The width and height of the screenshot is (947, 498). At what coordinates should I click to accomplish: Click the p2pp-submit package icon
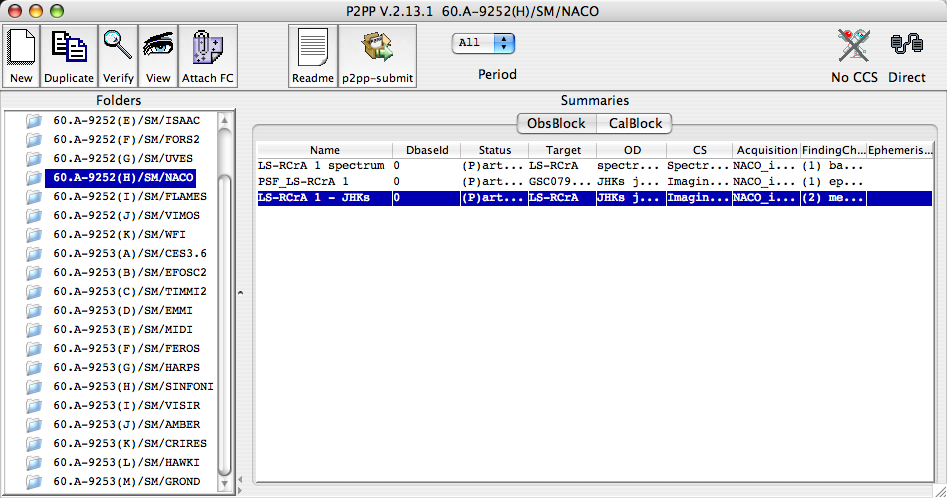[x=377, y=47]
